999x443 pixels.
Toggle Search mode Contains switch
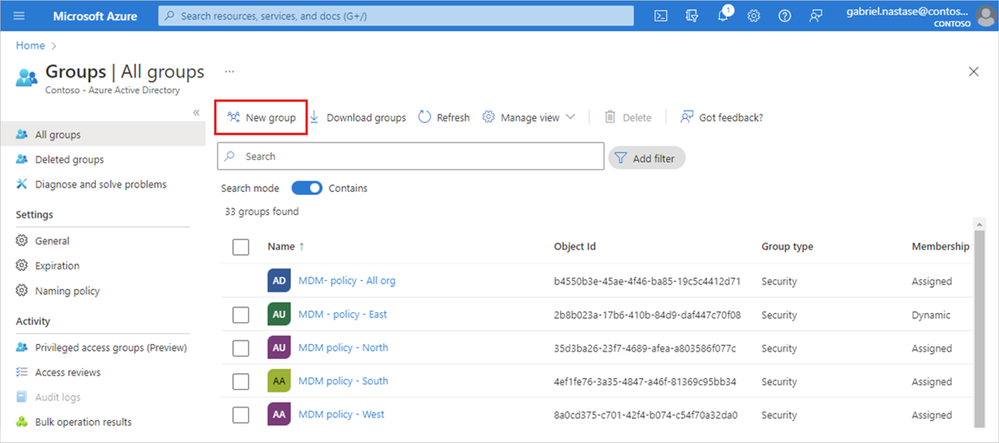click(307, 189)
